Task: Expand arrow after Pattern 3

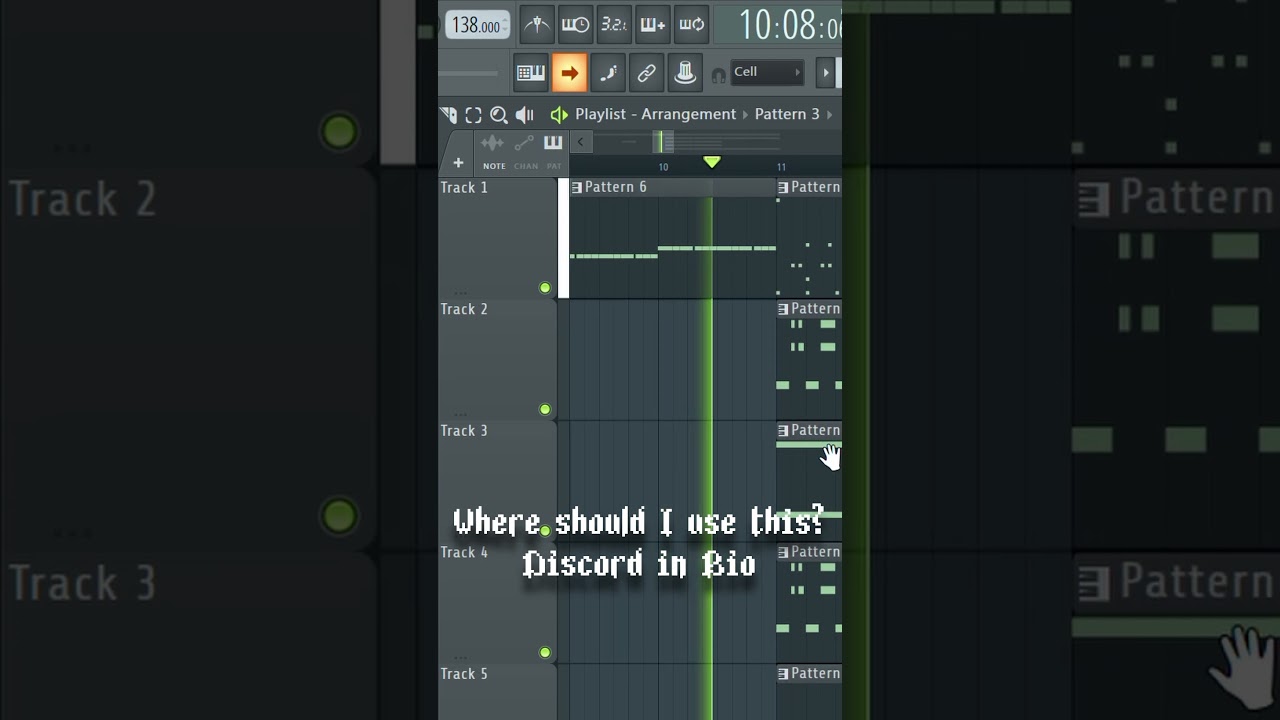Action: click(829, 114)
